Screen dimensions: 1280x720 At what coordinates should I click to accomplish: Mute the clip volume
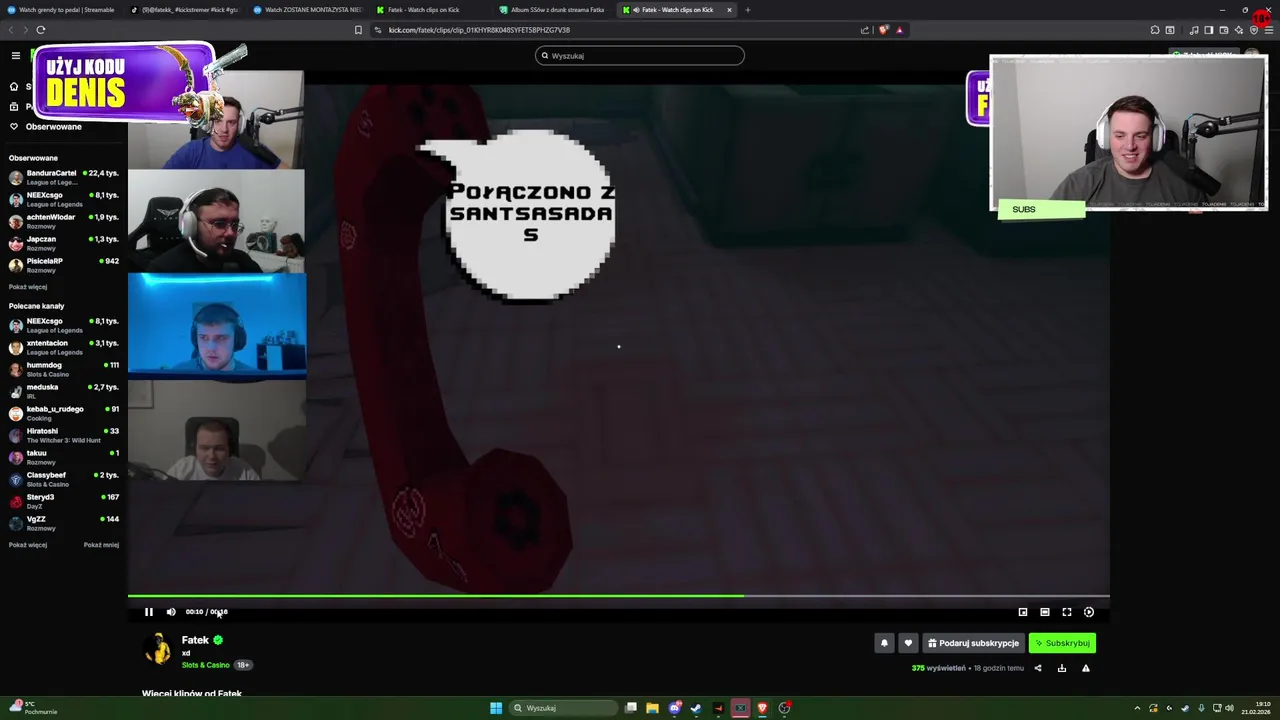point(171,612)
